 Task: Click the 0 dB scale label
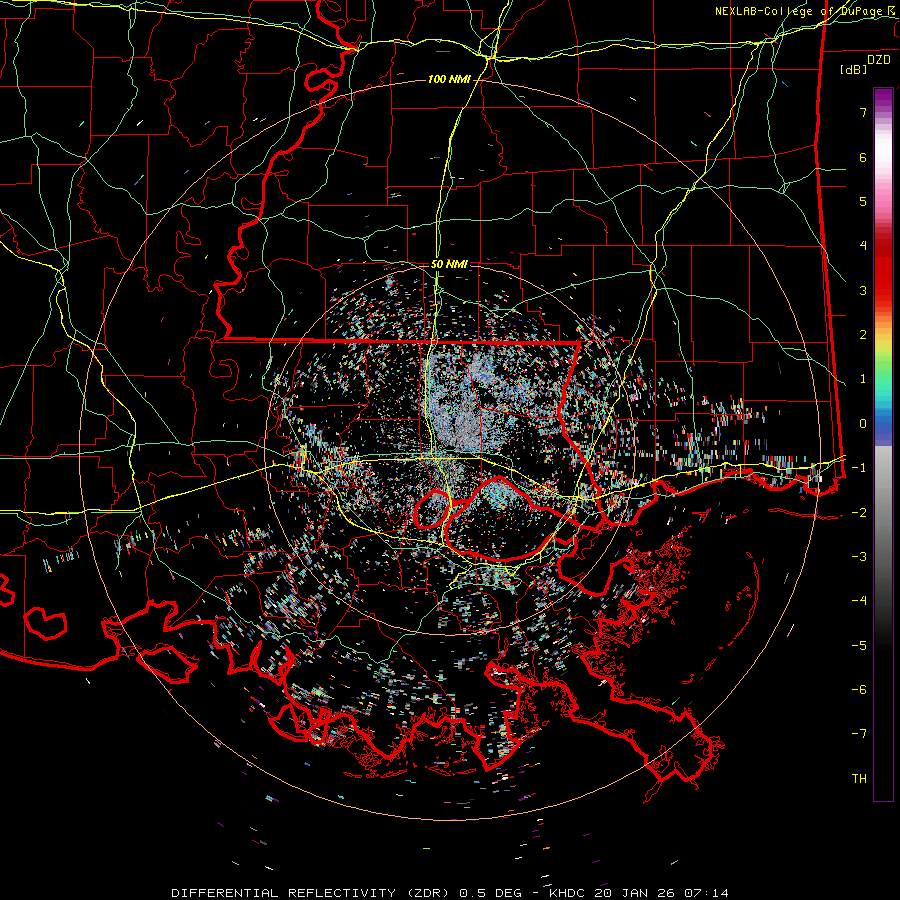(x=863, y=424)
